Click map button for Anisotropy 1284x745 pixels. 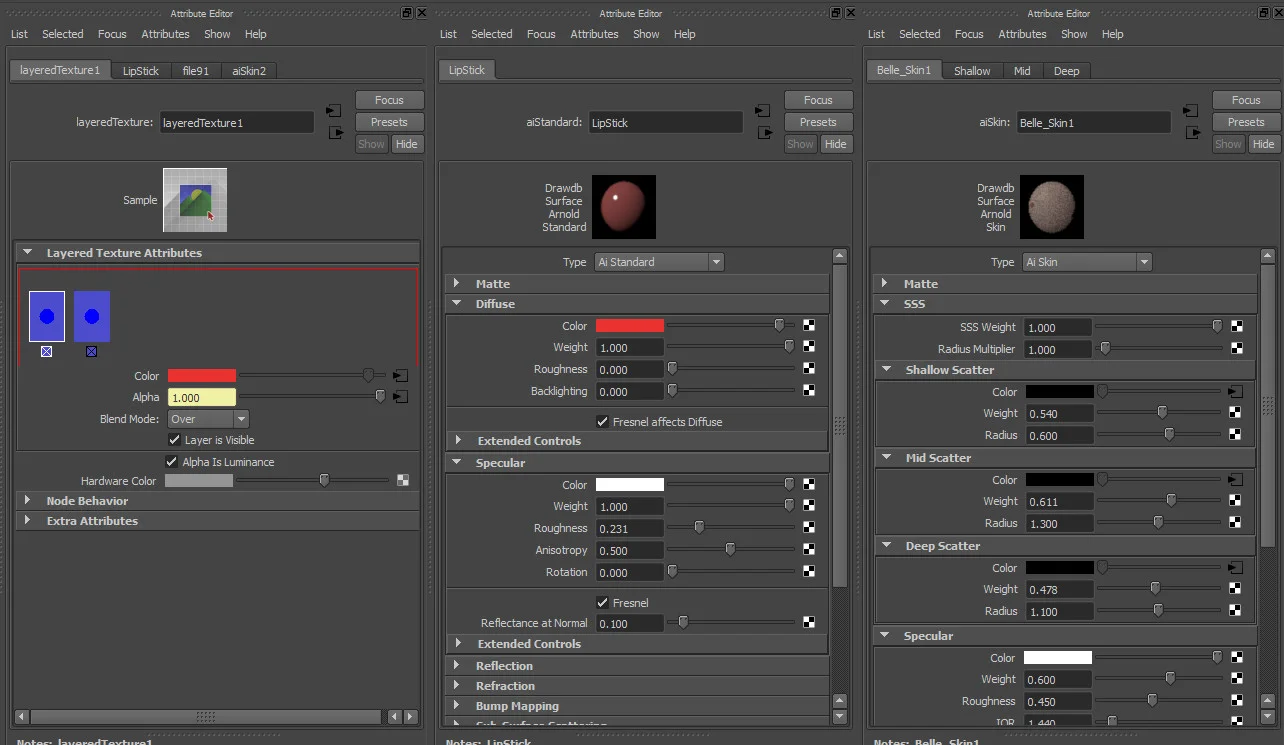tap(809, 551)
